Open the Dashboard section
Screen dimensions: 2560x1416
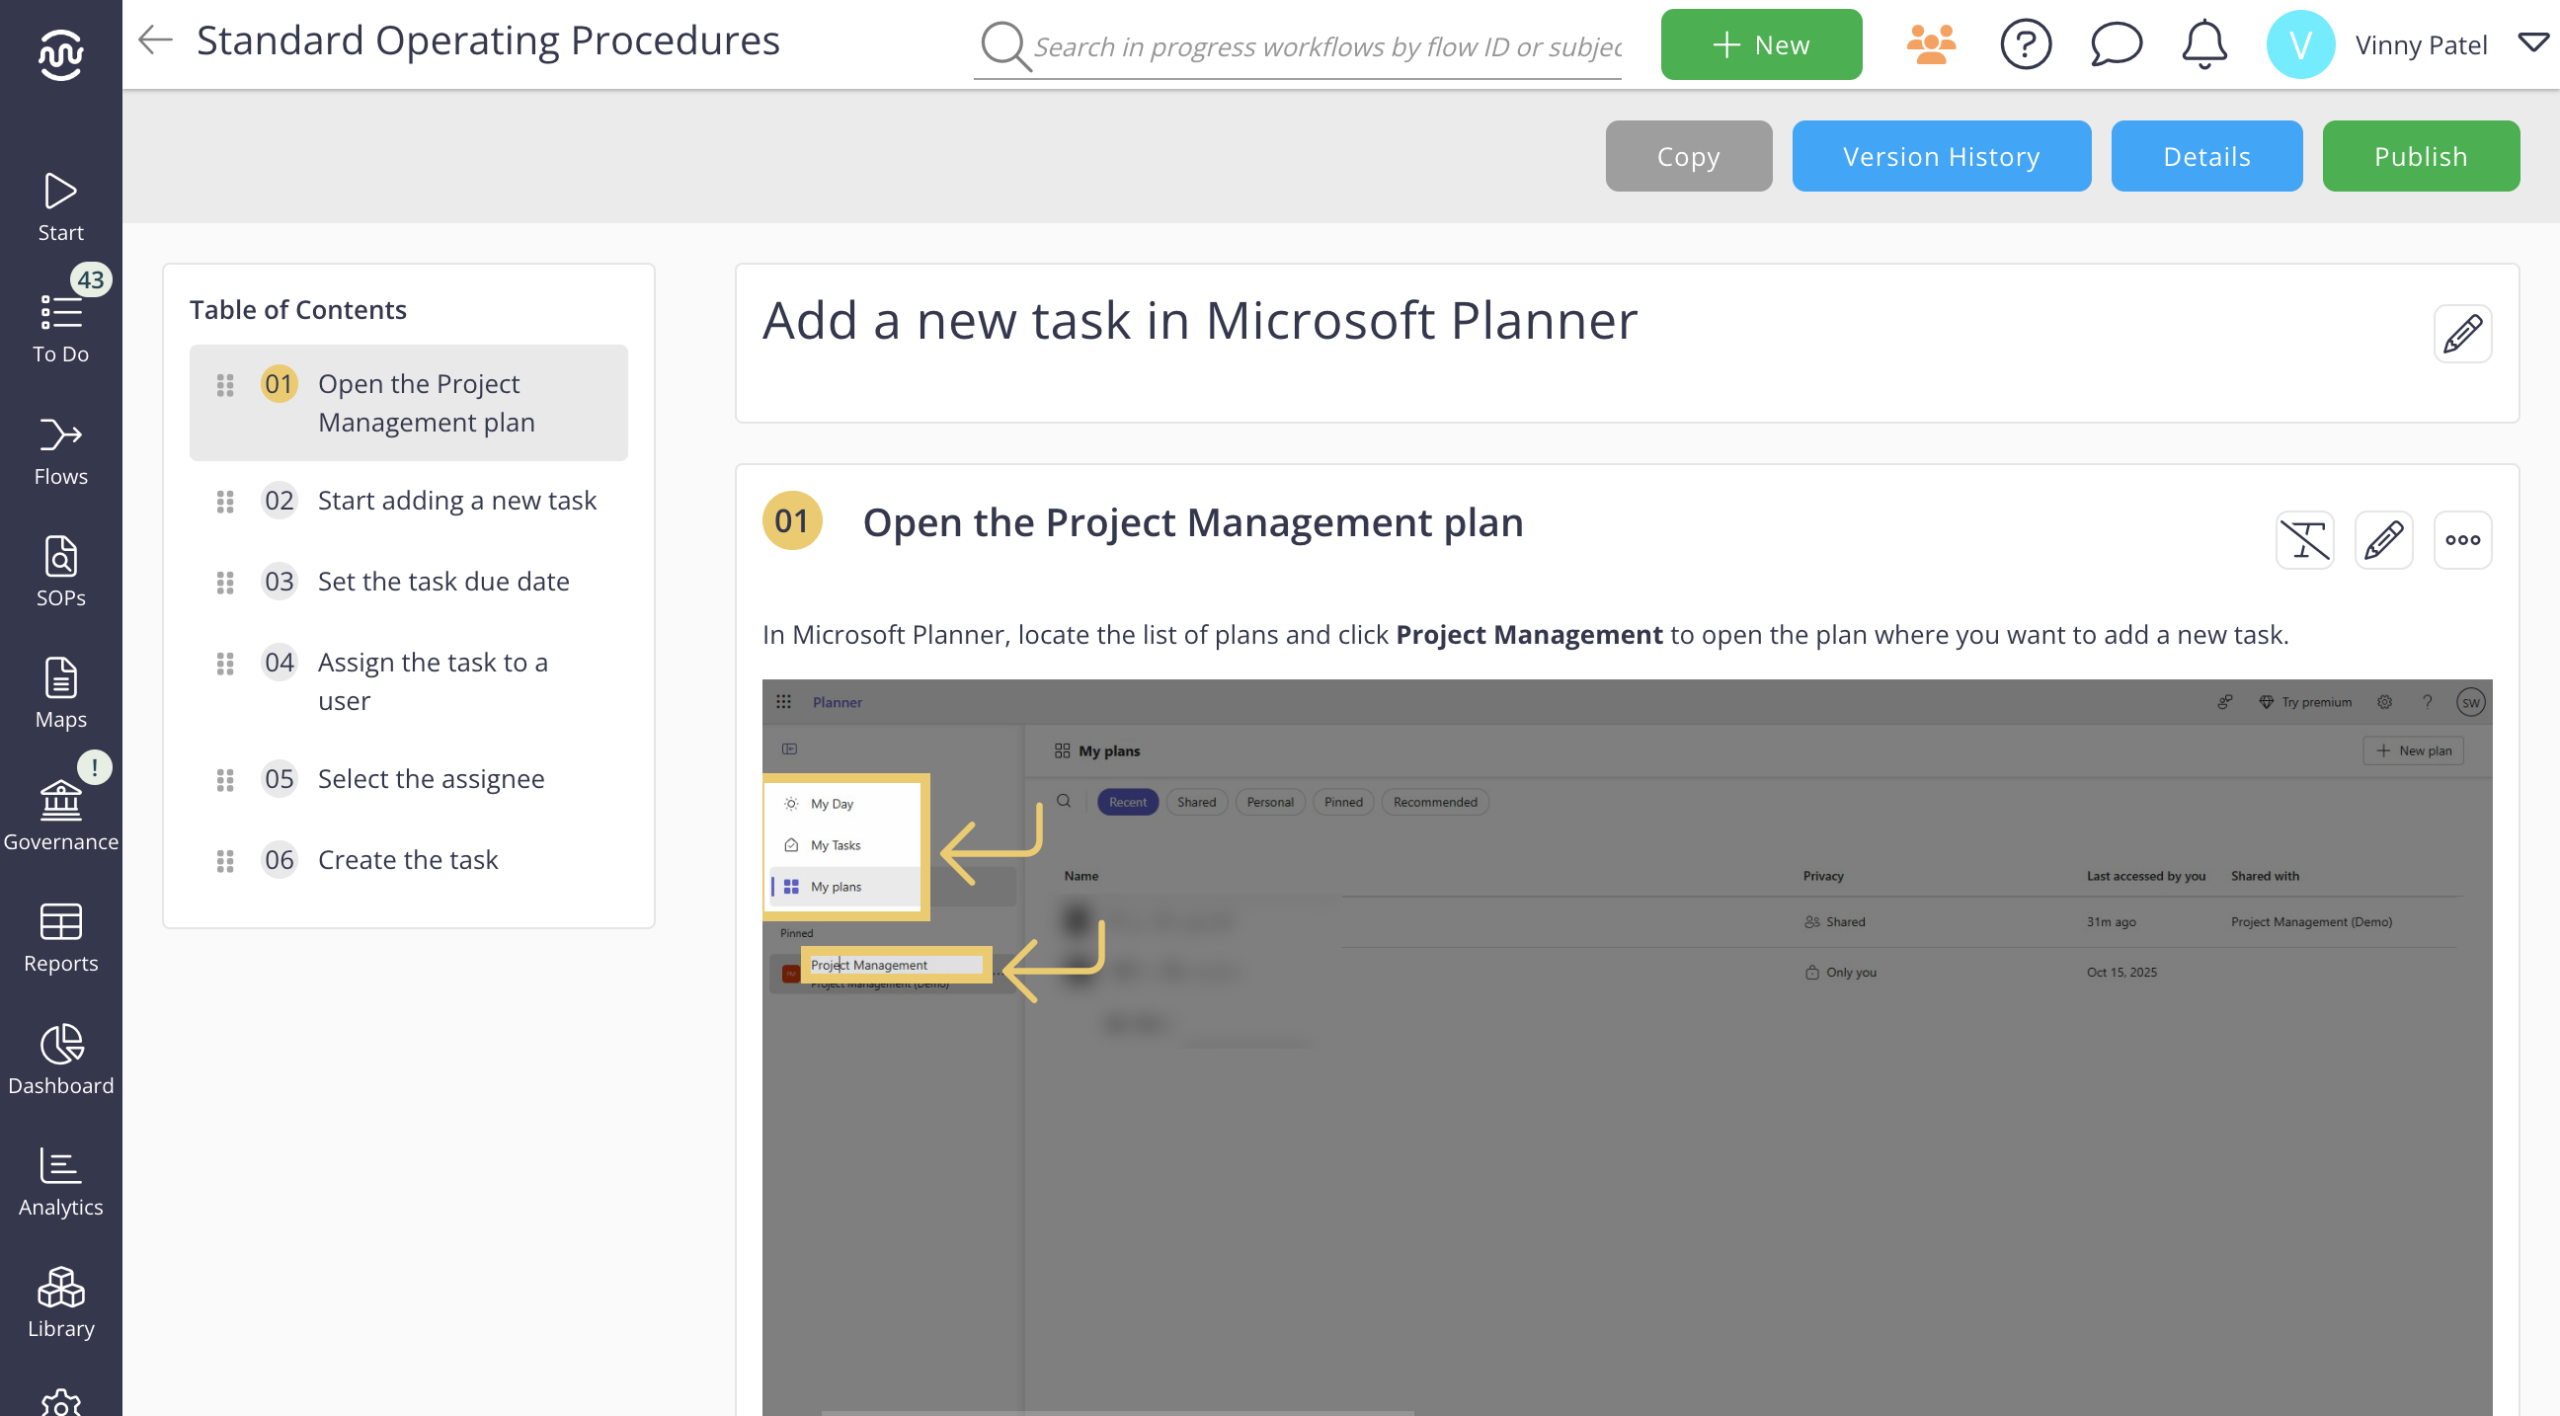click(61, 1061)
